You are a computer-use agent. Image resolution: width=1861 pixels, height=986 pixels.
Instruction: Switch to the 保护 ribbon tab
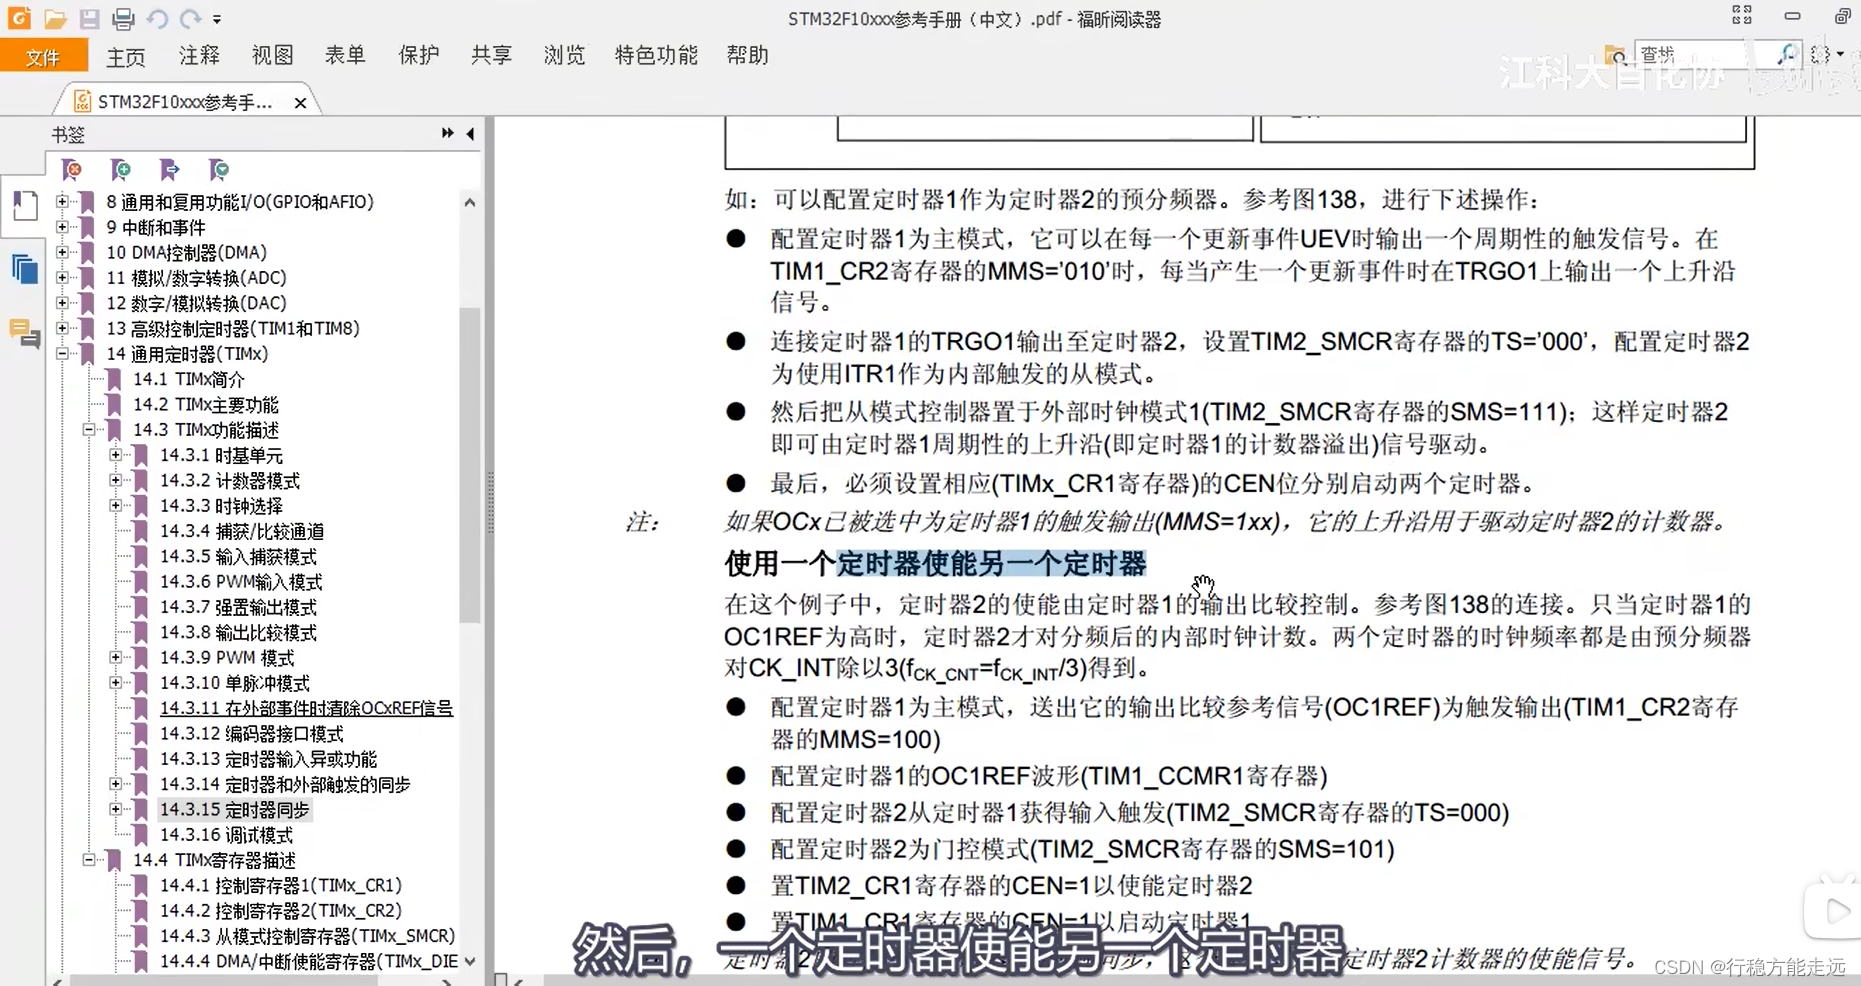(418, 55)
